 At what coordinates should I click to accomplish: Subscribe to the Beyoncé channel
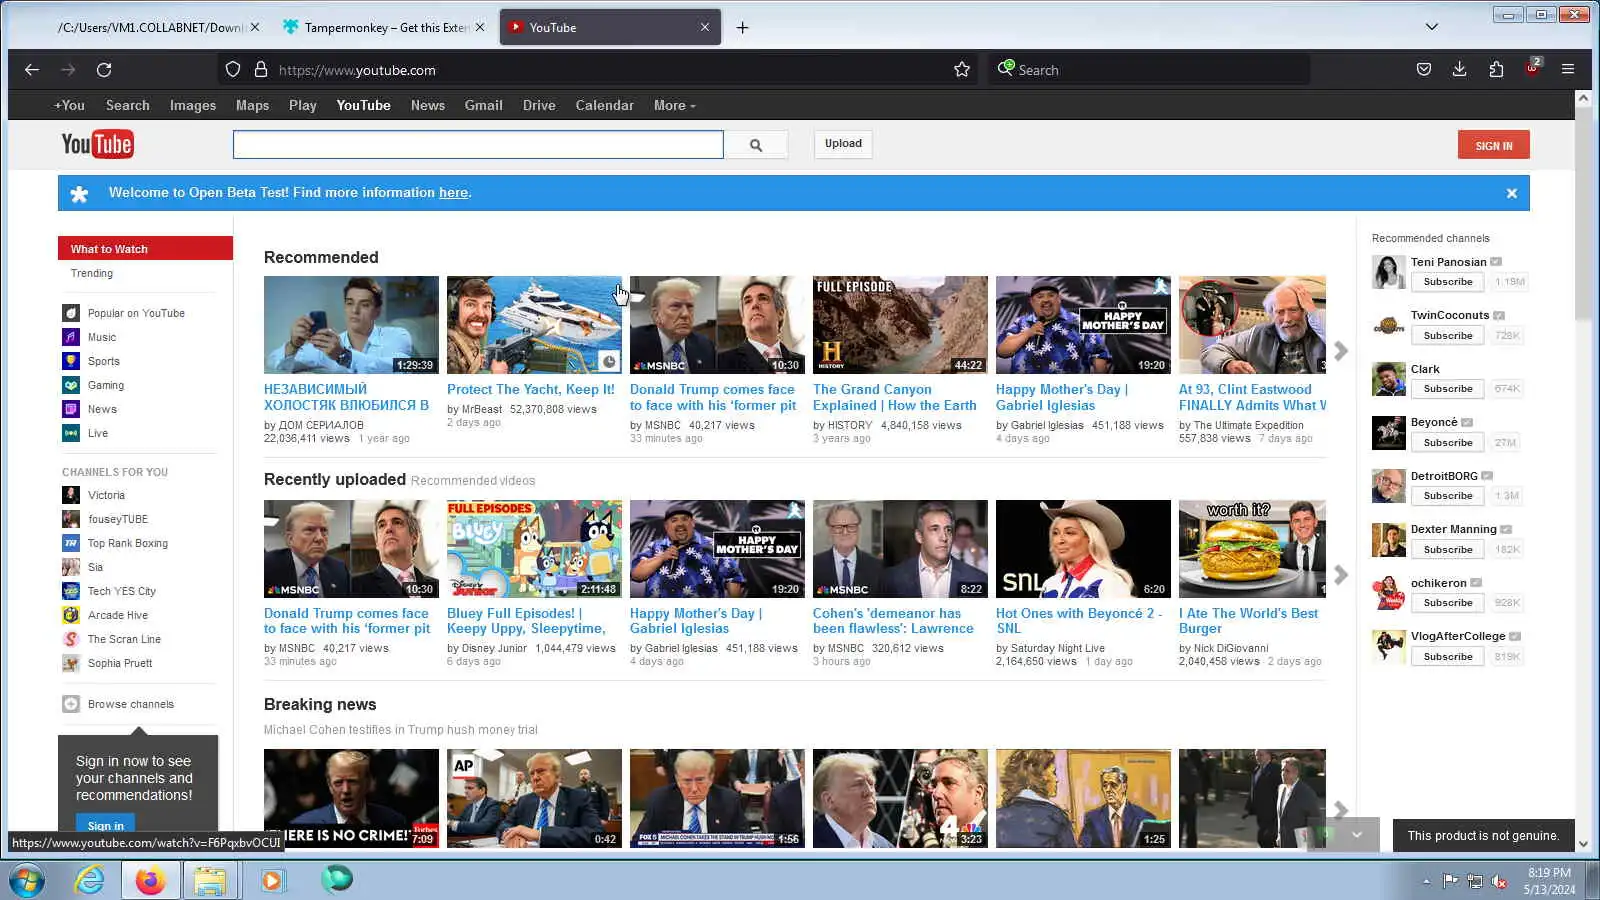tap(1448, 442)
